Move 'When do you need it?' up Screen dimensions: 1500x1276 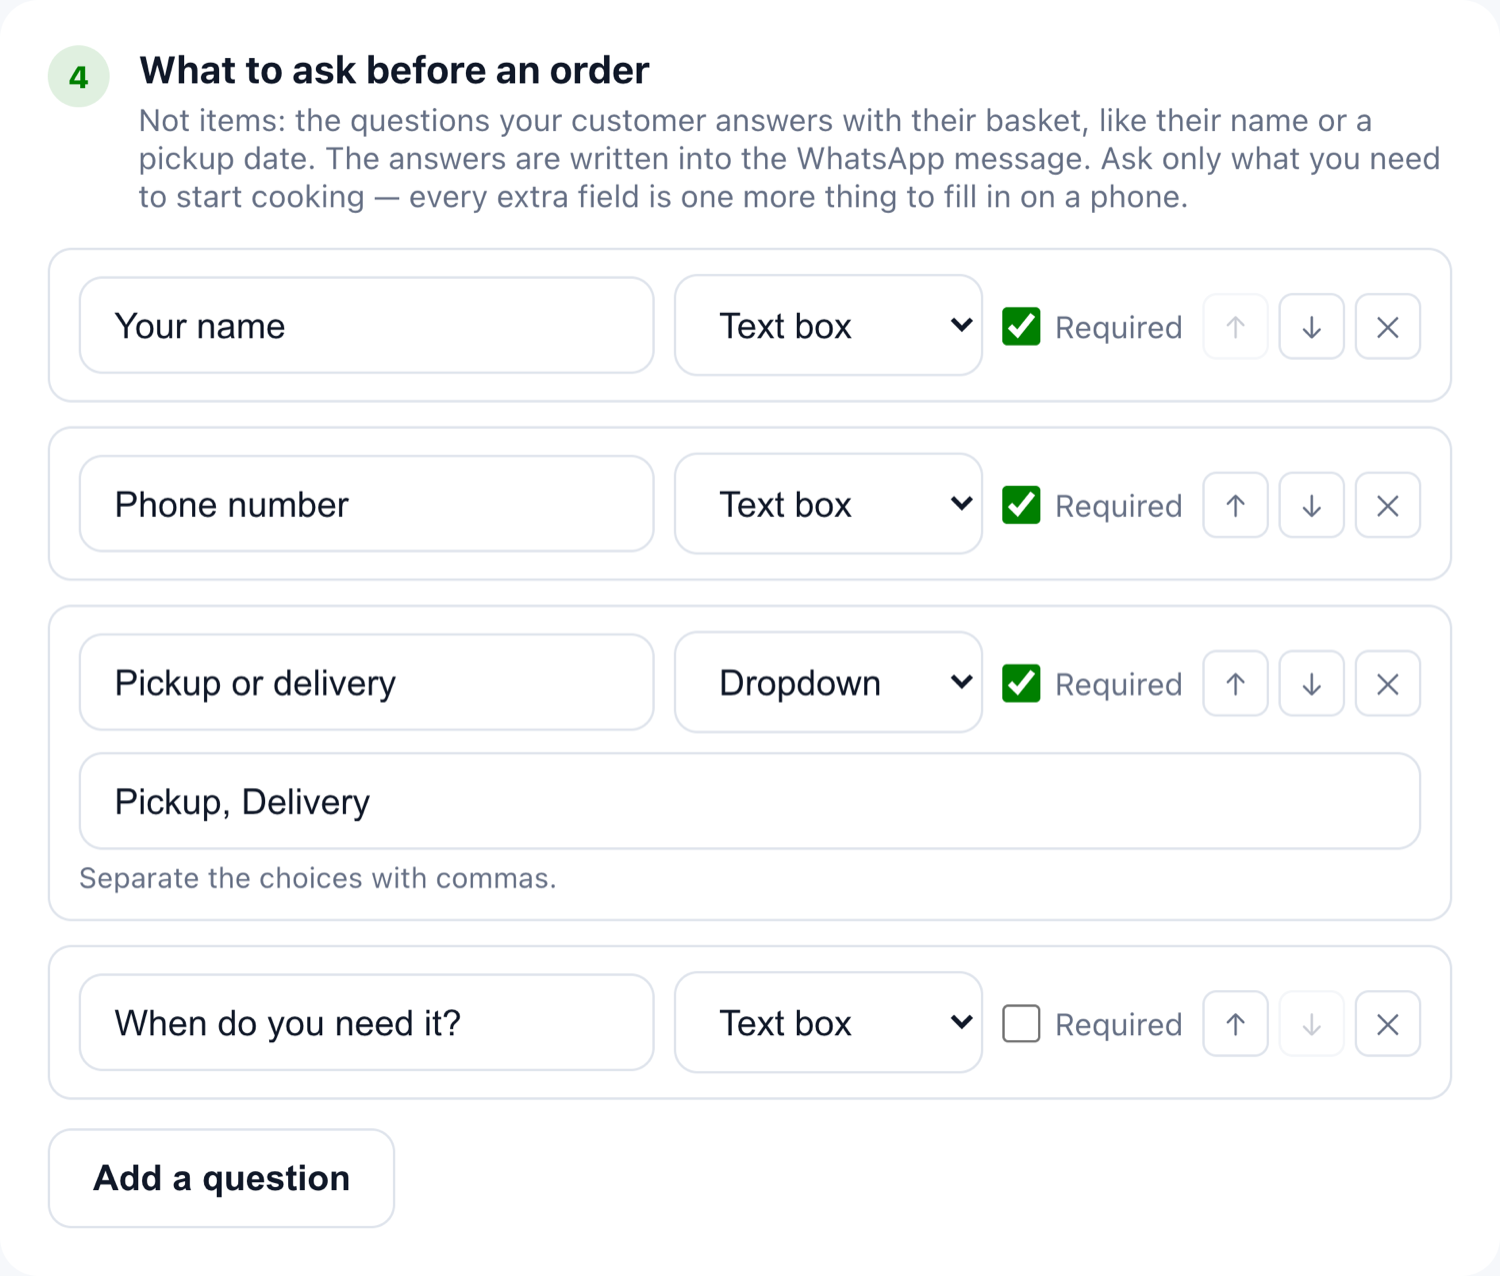click(1235, 1023)
